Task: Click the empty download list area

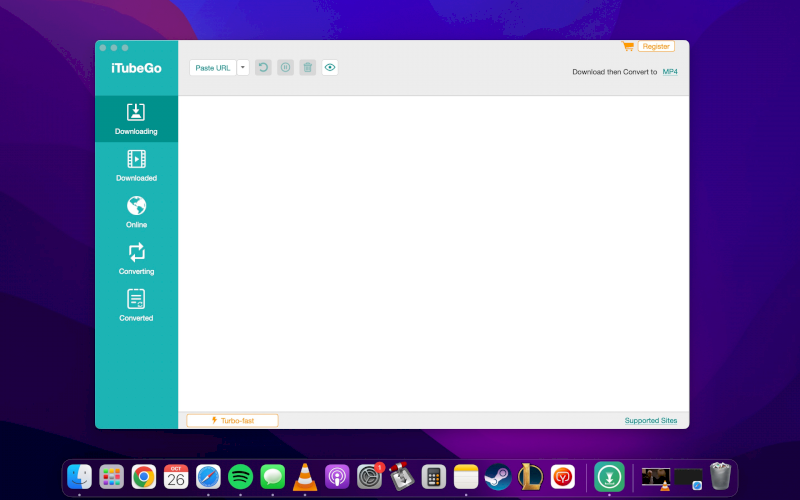Action: (x=433, y=250)
